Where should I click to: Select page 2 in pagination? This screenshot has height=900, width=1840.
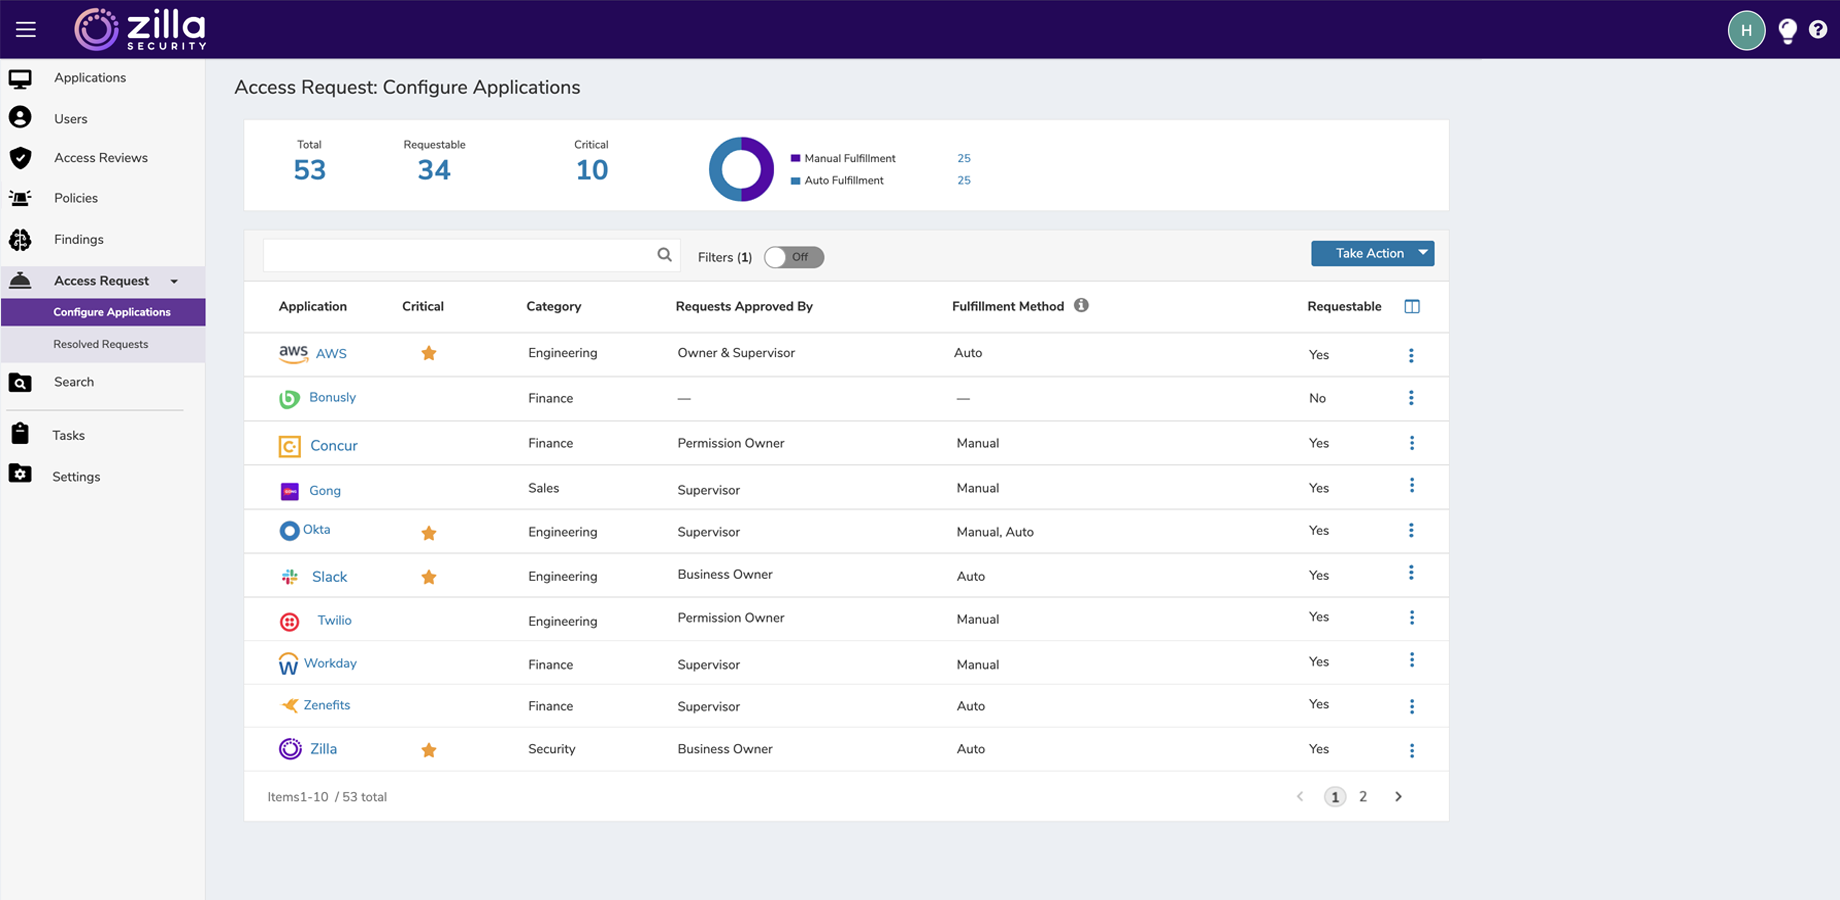(x=1363, y=797)
